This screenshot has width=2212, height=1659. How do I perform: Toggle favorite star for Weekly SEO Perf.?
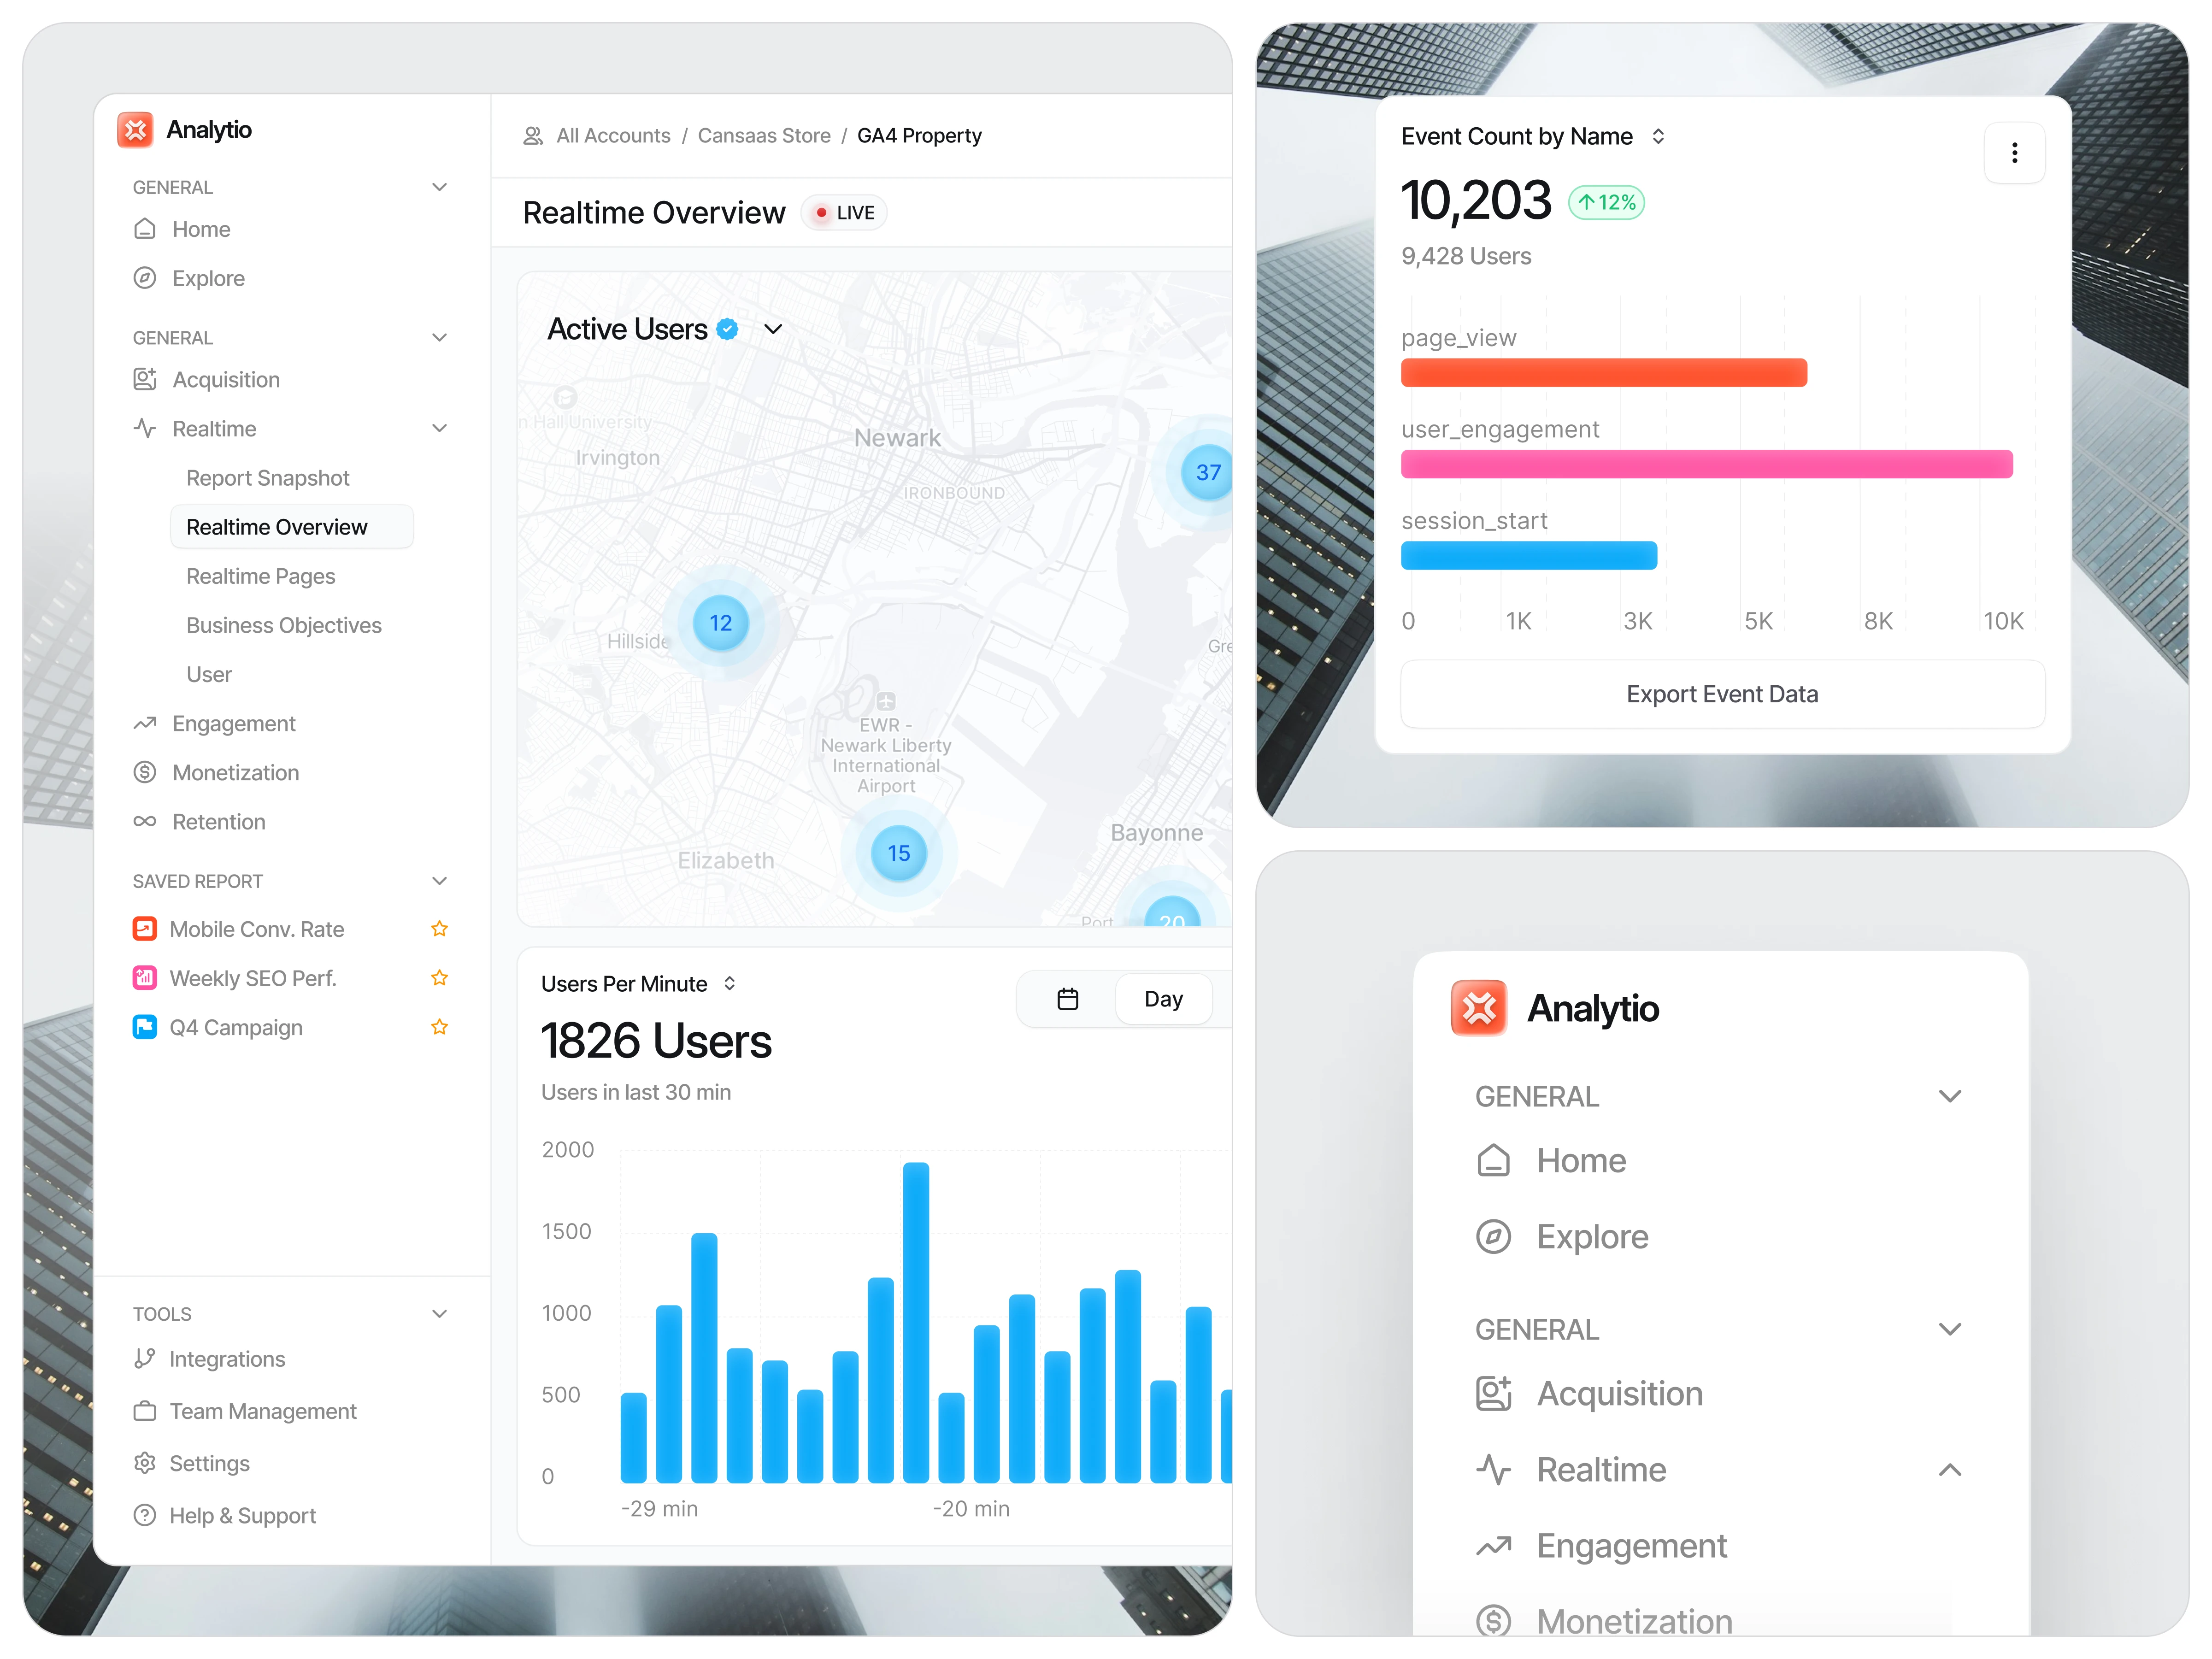pyautogui.click(x=439, y=978)
